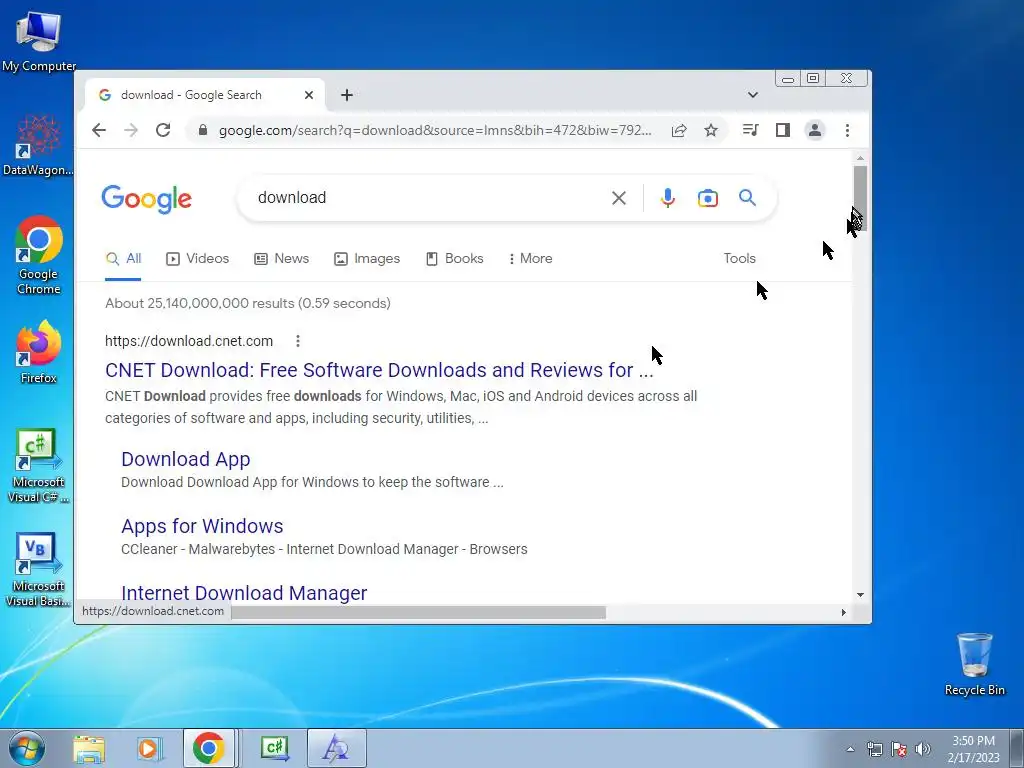The width and height of the screenshot is (1024, 768).
Task: Open the media controls icon in toolbar
Action: [750, 130]
